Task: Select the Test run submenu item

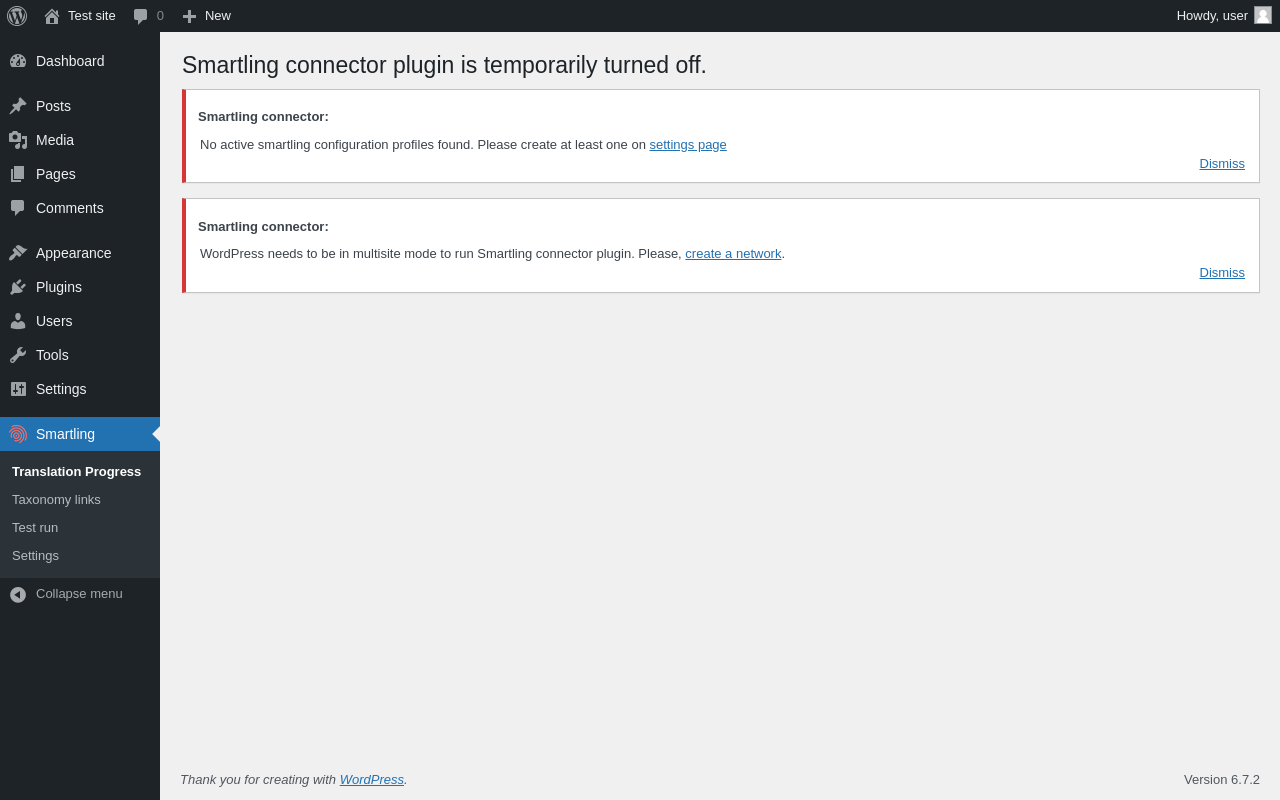Action: (x=35, y=528)
